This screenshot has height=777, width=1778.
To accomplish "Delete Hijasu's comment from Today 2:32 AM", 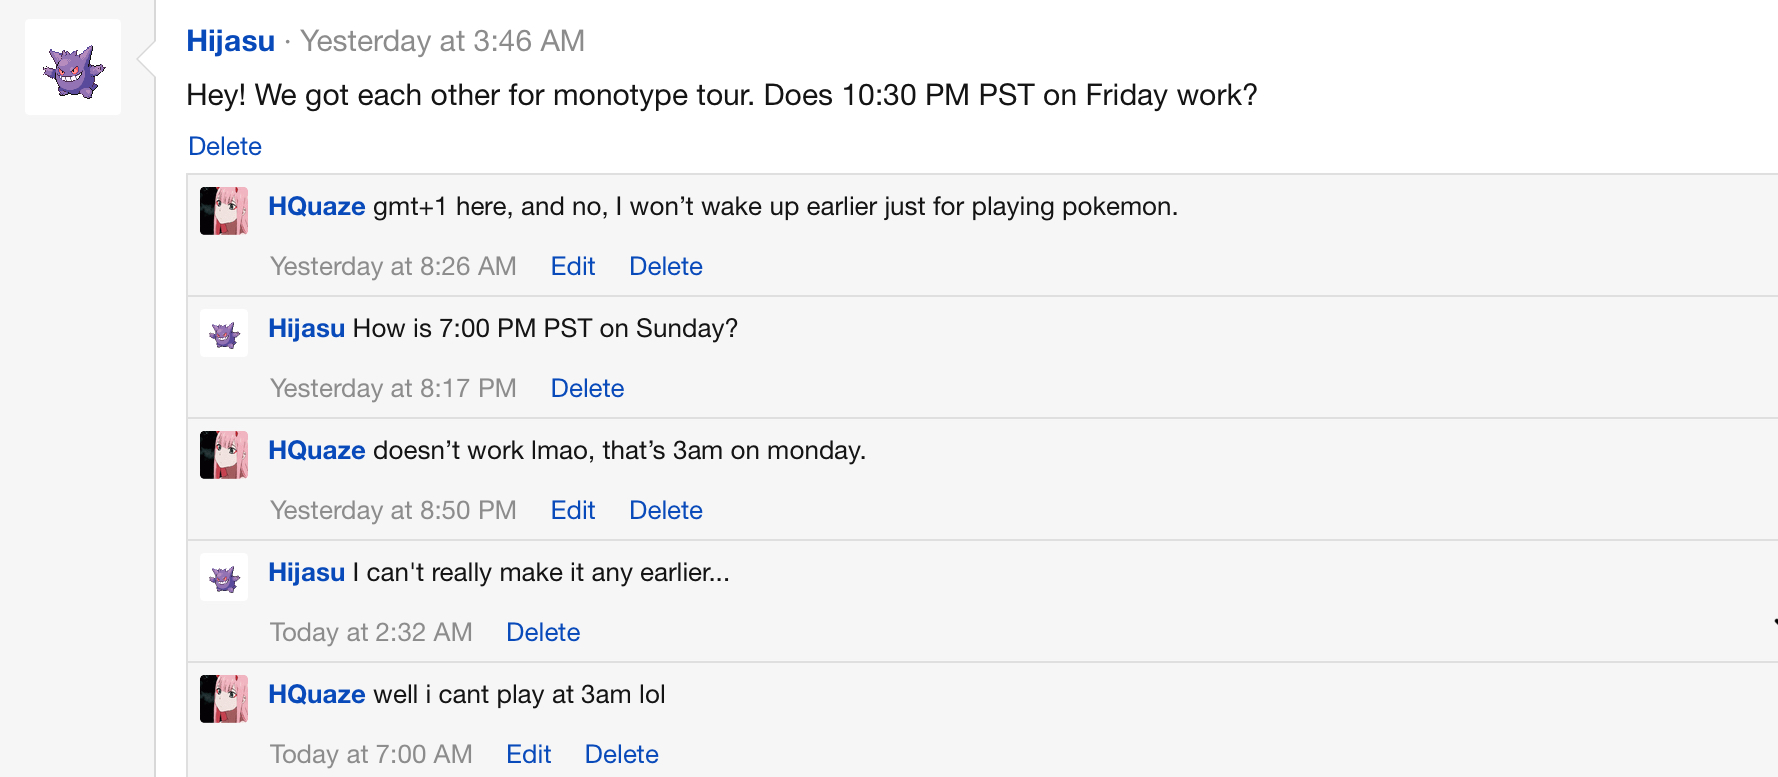I will 543,632.
